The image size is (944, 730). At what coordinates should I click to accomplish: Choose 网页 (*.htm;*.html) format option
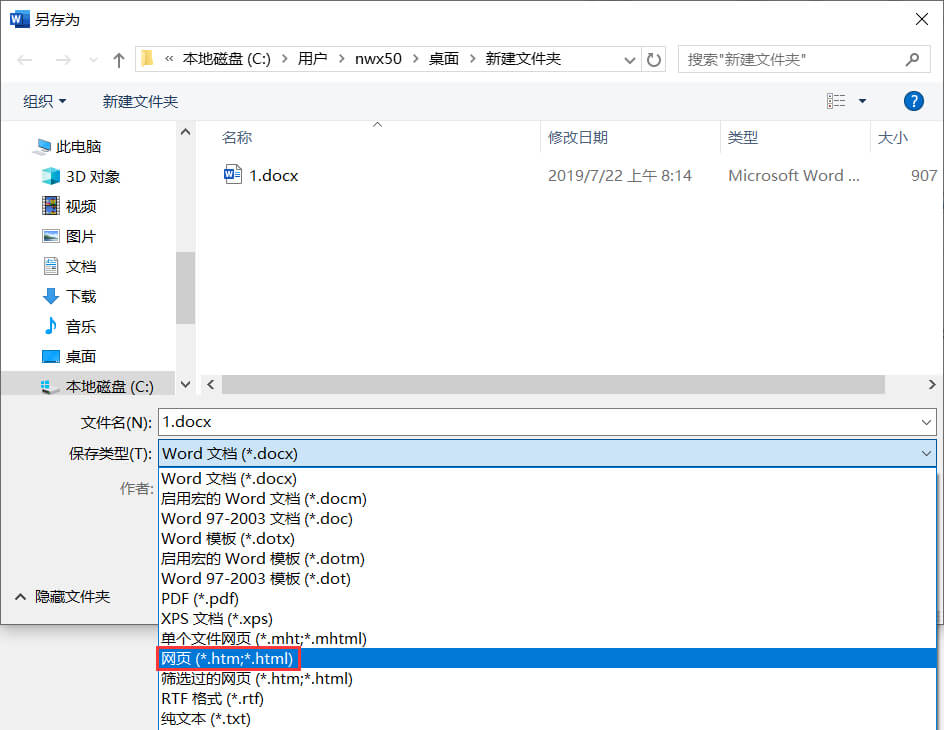coord(227,658)
